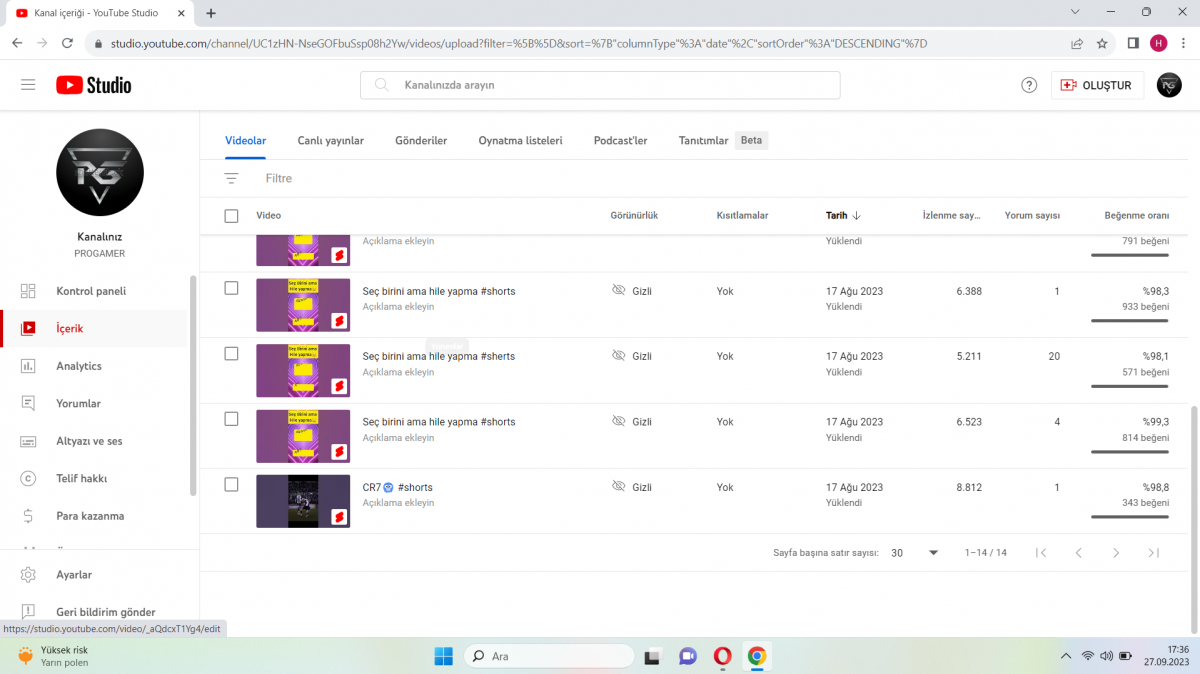Click the Altyazı ve ses icon

coord(28,441)
